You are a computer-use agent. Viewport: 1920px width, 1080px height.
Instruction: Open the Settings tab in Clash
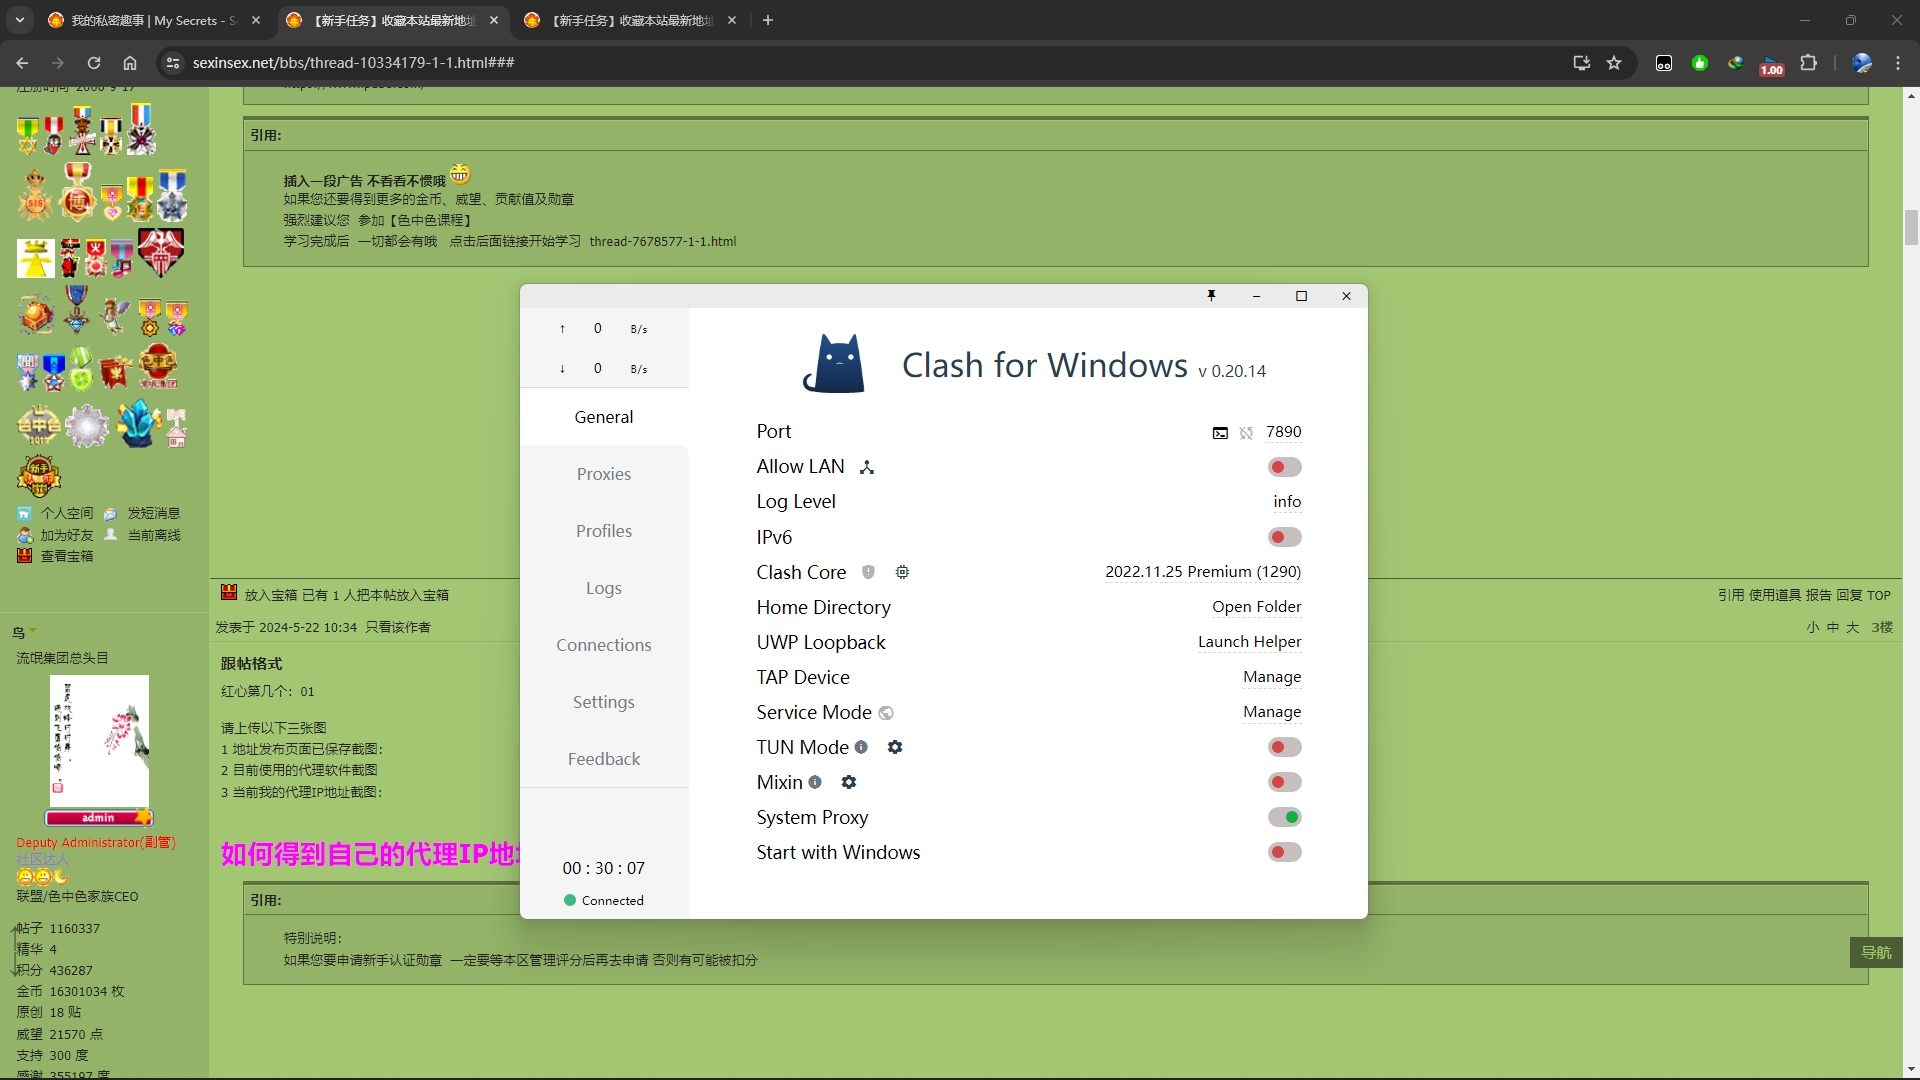point(604,702)
